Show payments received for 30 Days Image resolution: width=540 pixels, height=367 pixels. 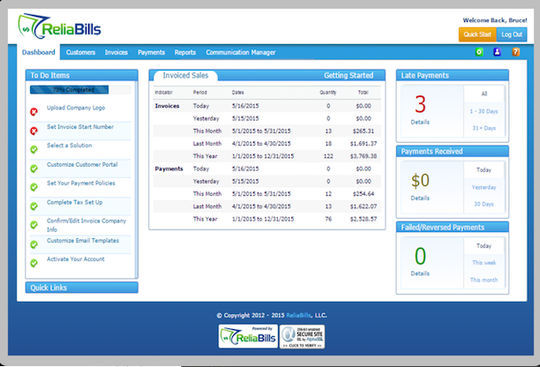484,204
